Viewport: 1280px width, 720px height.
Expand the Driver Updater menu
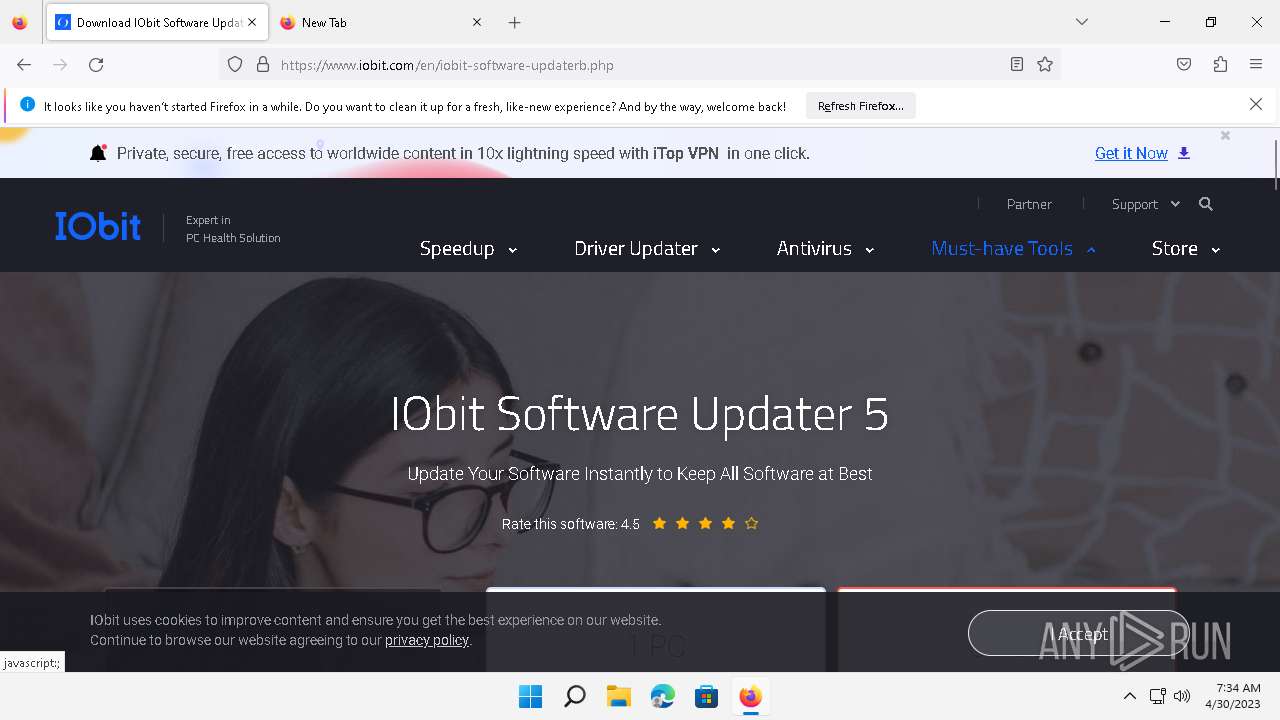[x=647, y=249]
